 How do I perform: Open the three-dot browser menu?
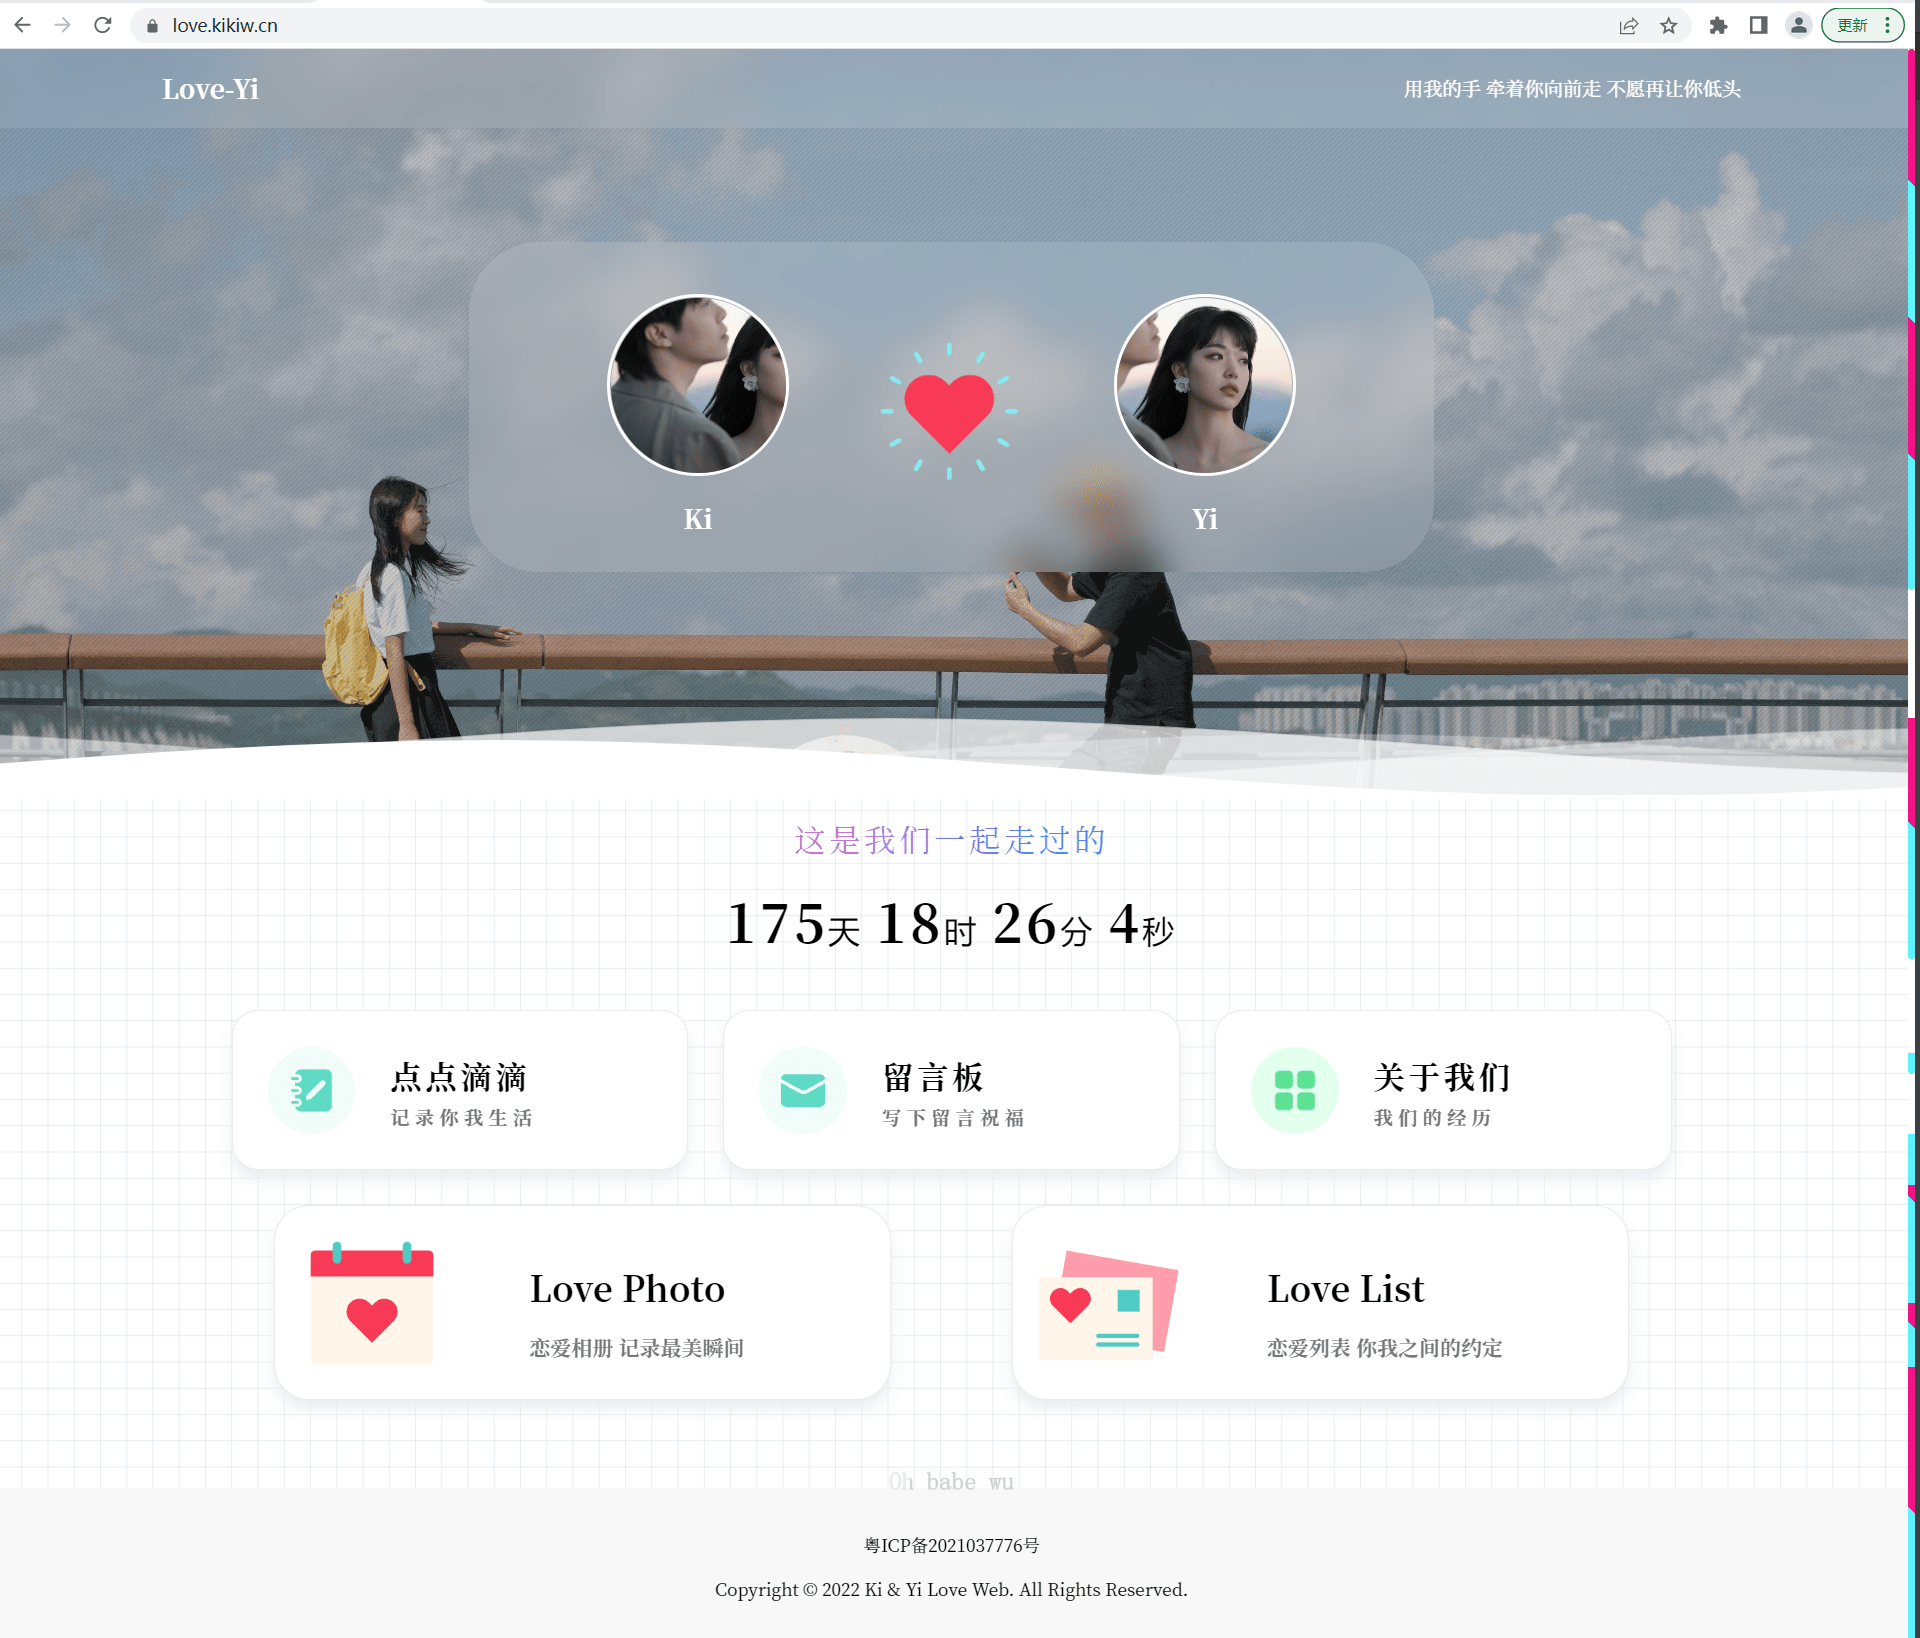tap(1887, 26)
